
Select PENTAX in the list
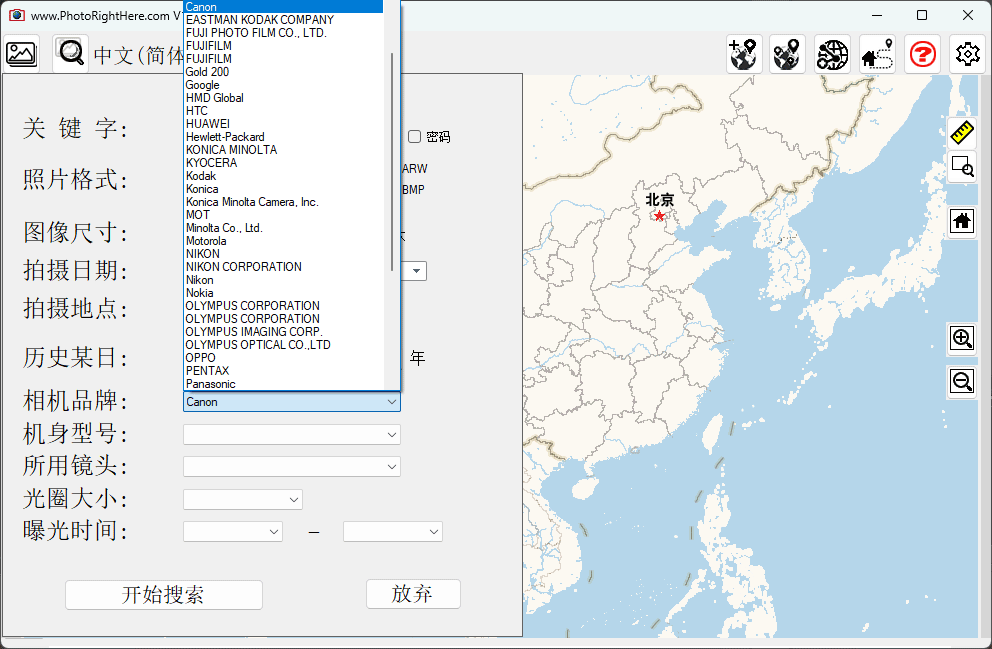click(x=283, y=371)
